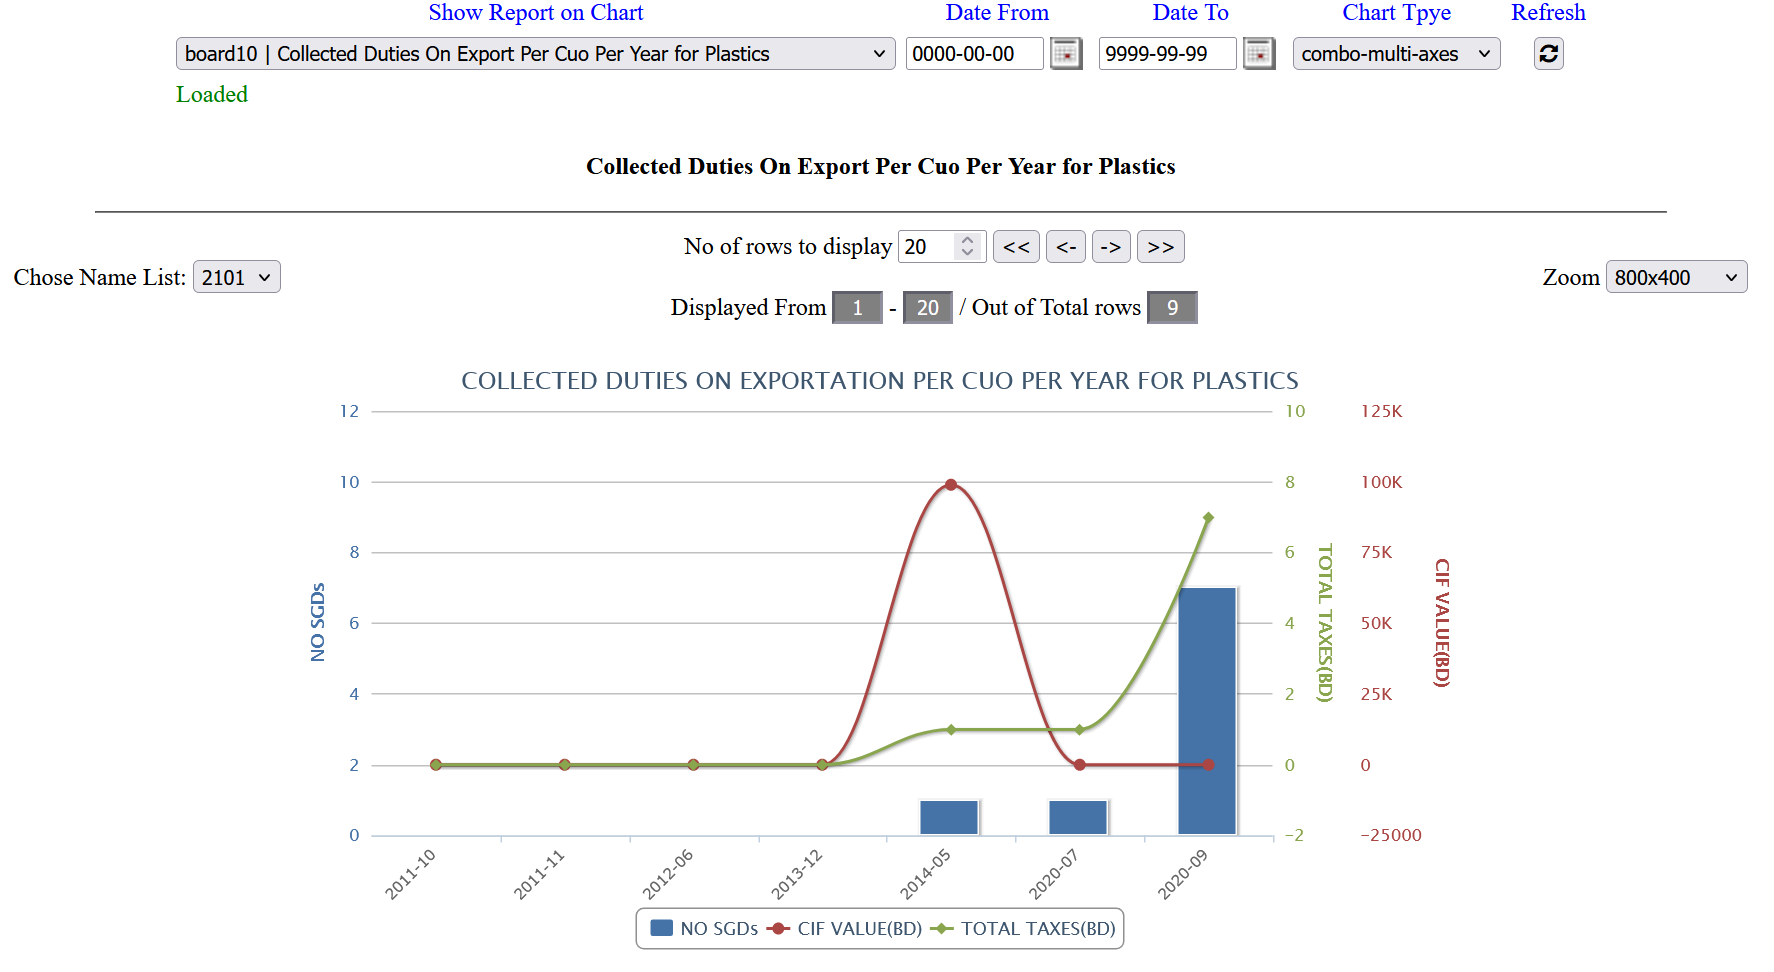
Task: Toggle CIF VALUE(BD) series in legend
Action: tap(846, 929)
